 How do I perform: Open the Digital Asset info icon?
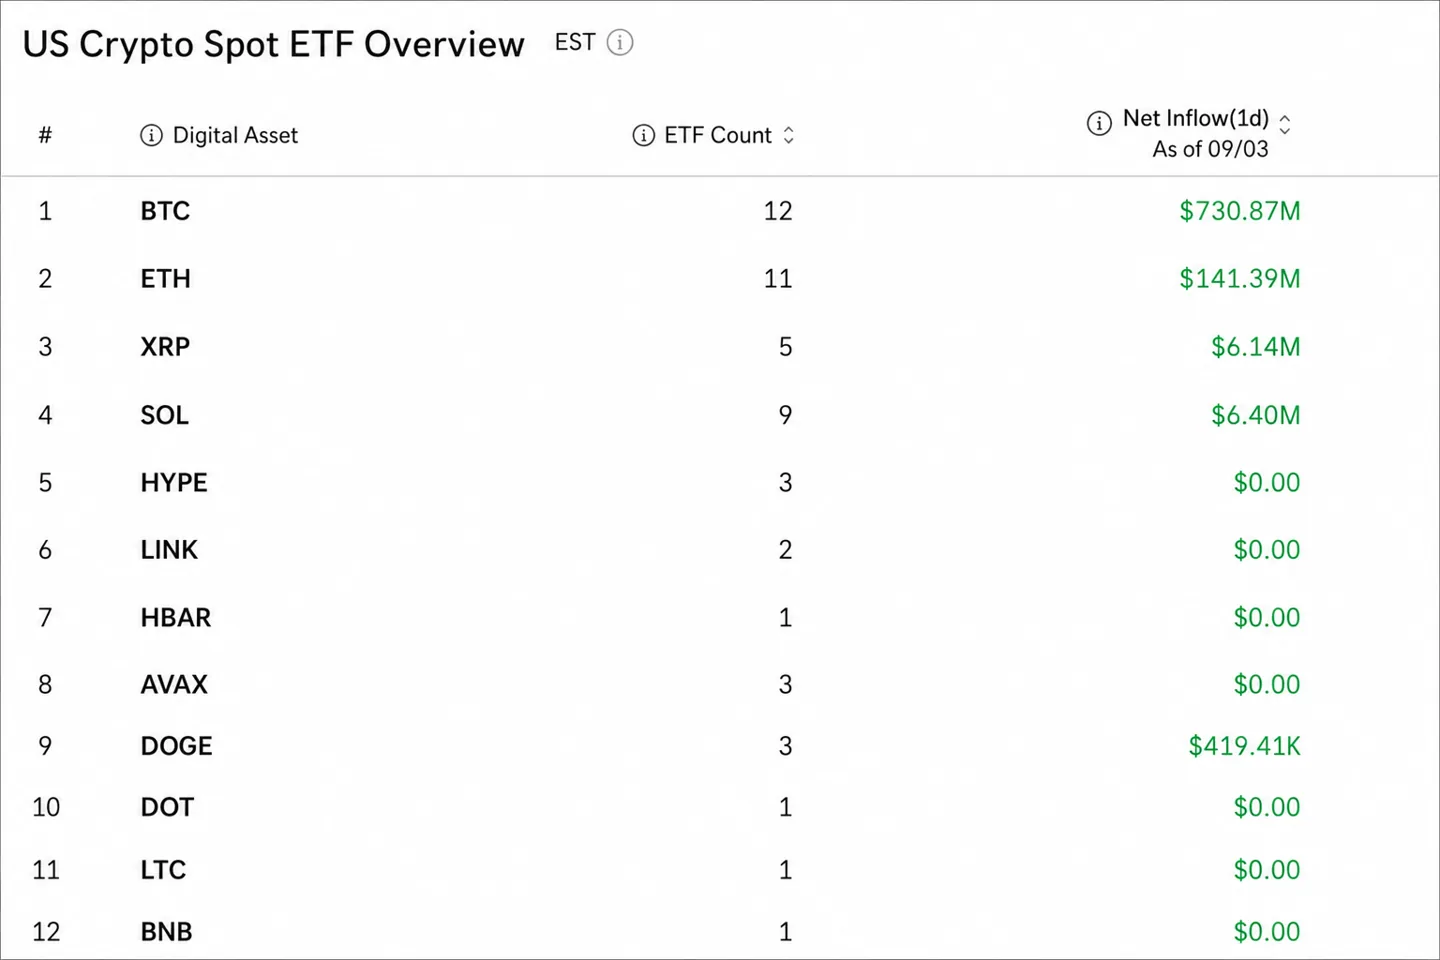[151, 135]
